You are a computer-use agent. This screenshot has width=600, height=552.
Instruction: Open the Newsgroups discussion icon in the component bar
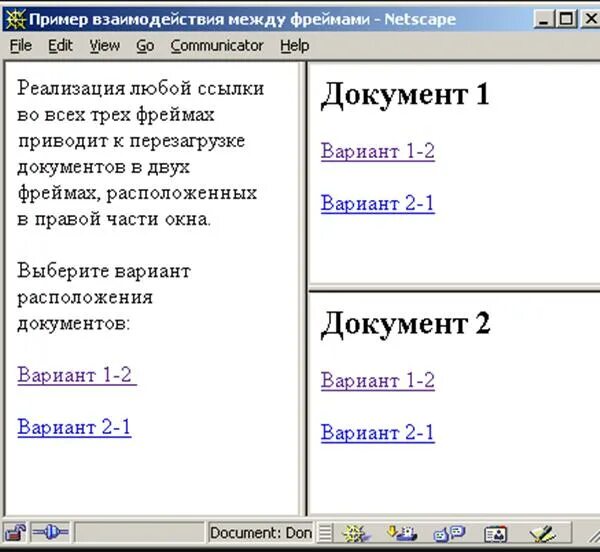449,533
